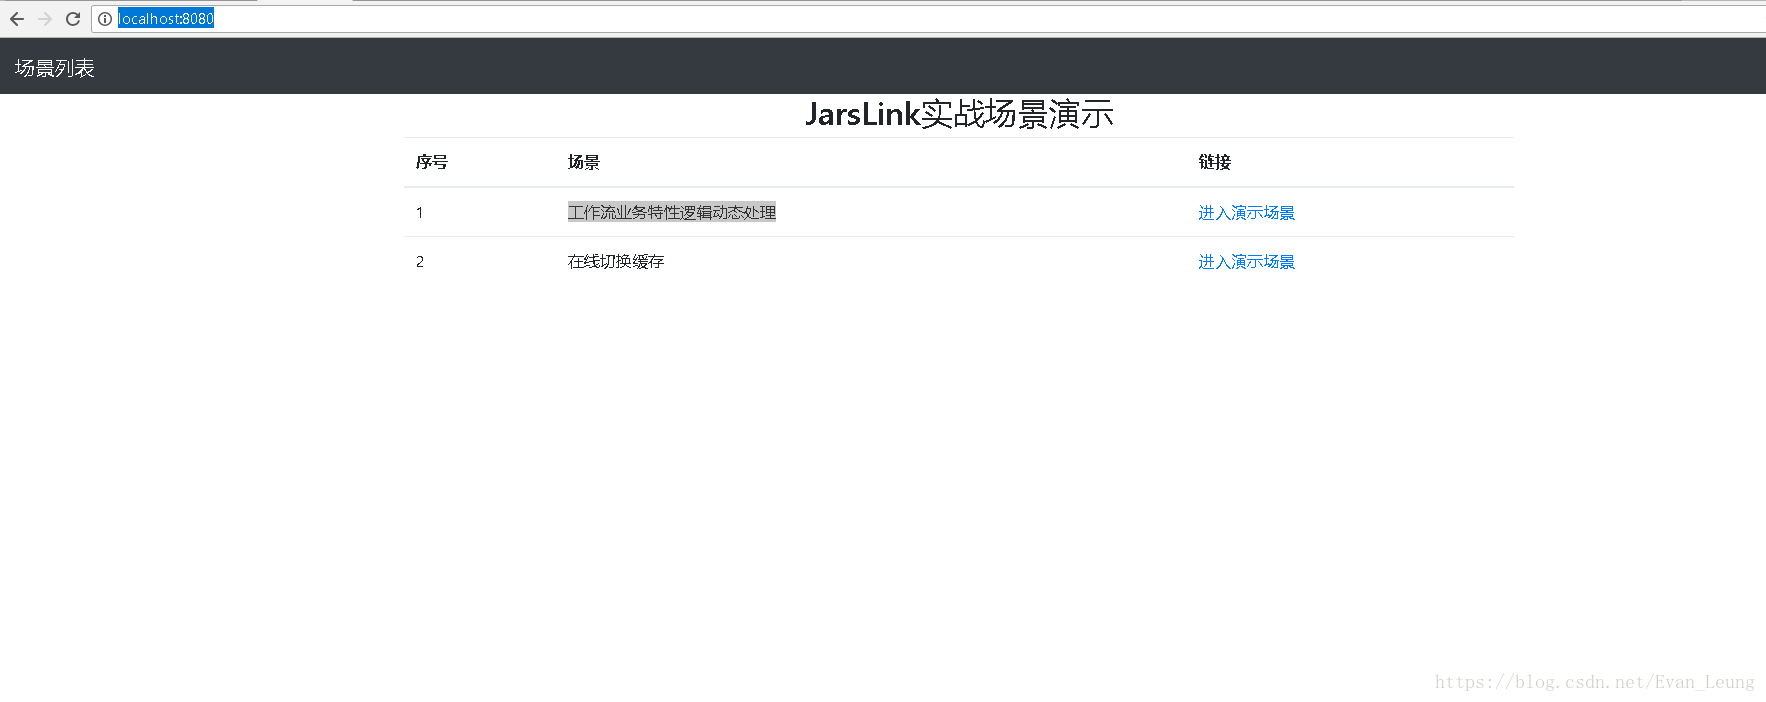Viewport: 1766px width, 702px height.
Task: Click the site info icon in address bar
Action: tap(105, 19)
